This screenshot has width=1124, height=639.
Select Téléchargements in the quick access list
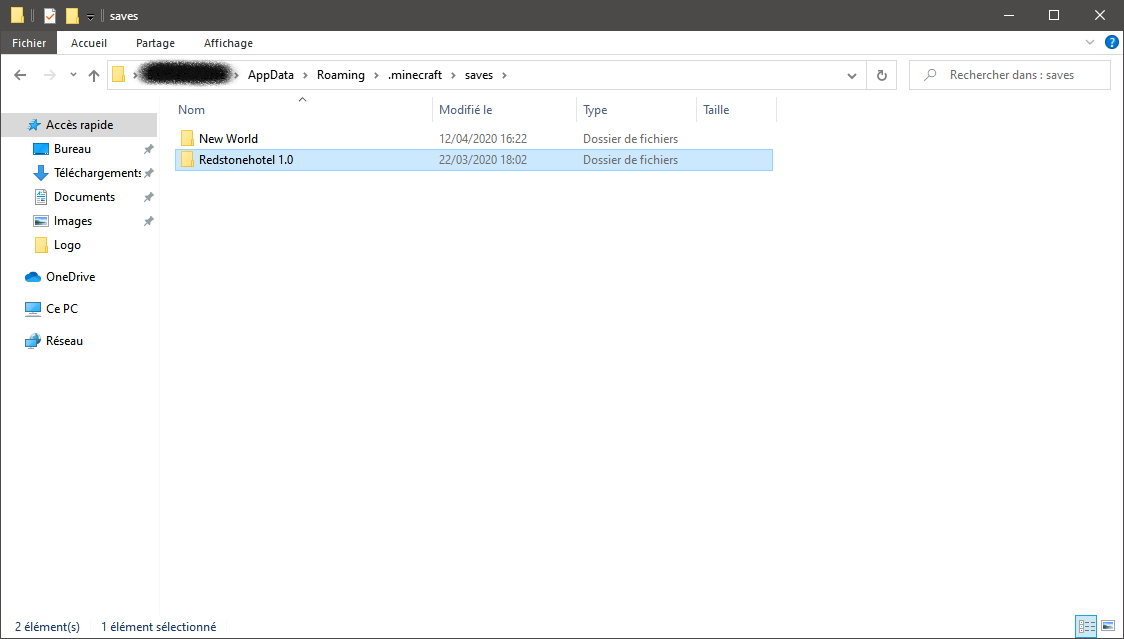[x=90, y=172]
